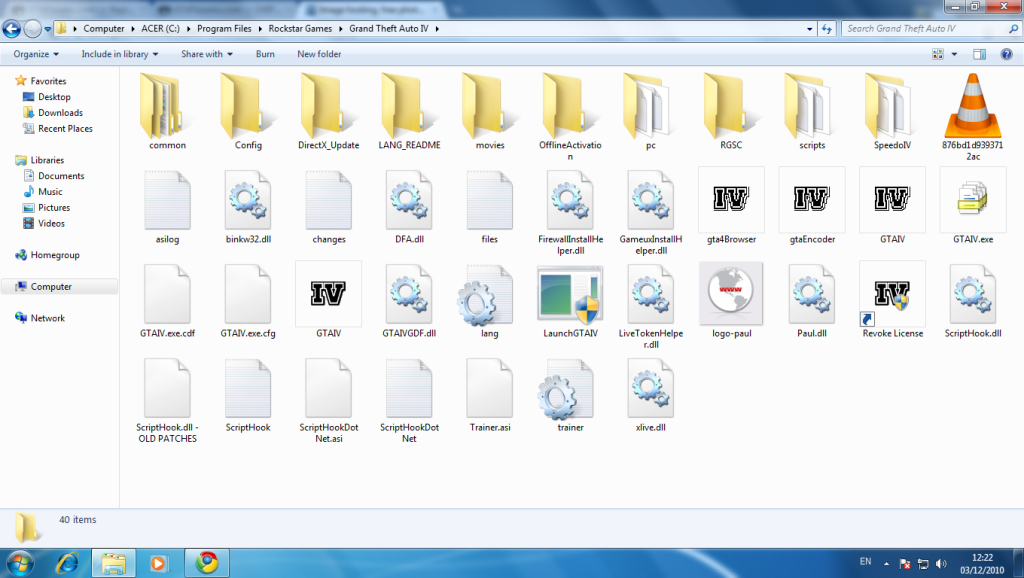Viewport: 1024px width, 578px height.
Task: Select Downloads under Favorites
Action: 60,113
